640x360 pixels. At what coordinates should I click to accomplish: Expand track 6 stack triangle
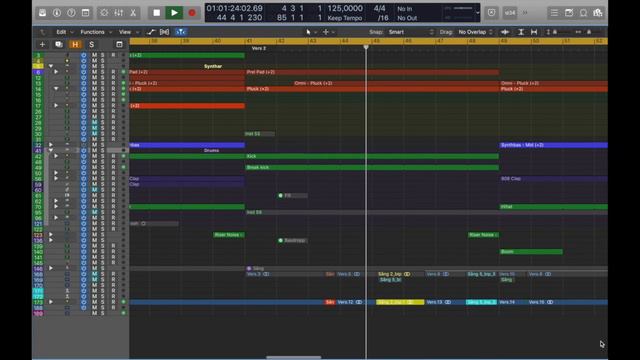tap(56, 72)
